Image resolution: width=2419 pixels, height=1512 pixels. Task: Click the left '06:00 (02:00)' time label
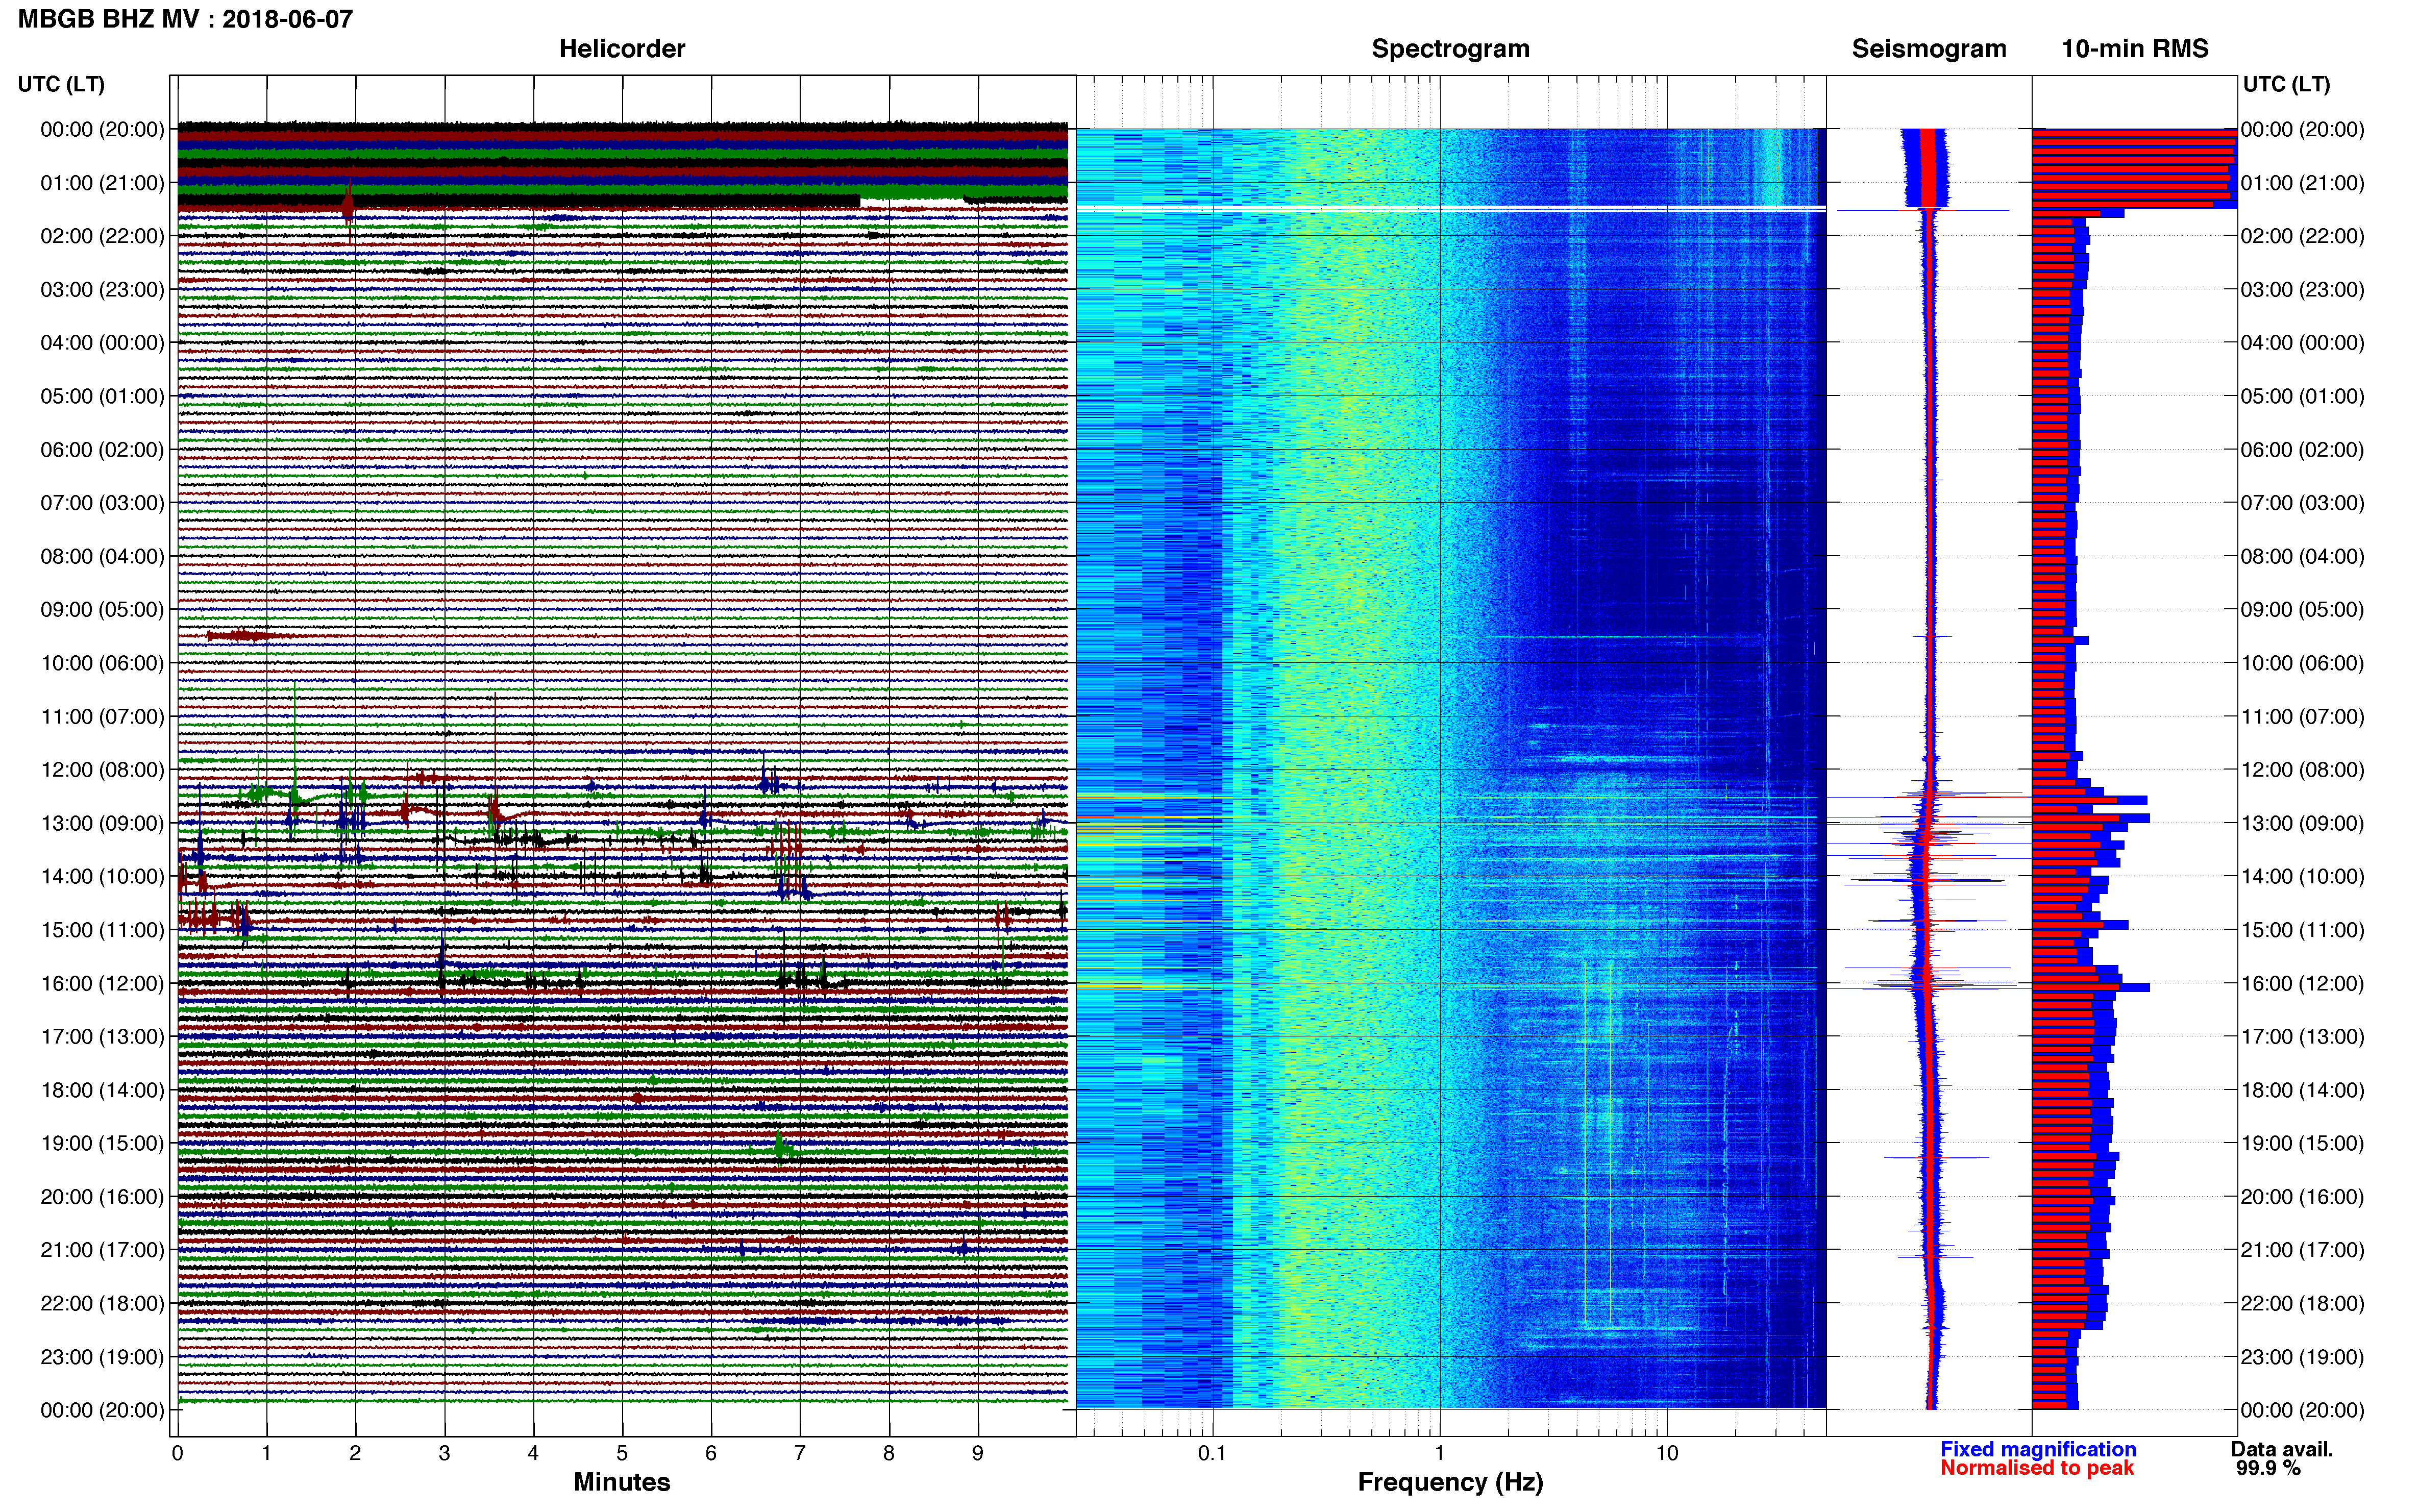coord(102,450)
